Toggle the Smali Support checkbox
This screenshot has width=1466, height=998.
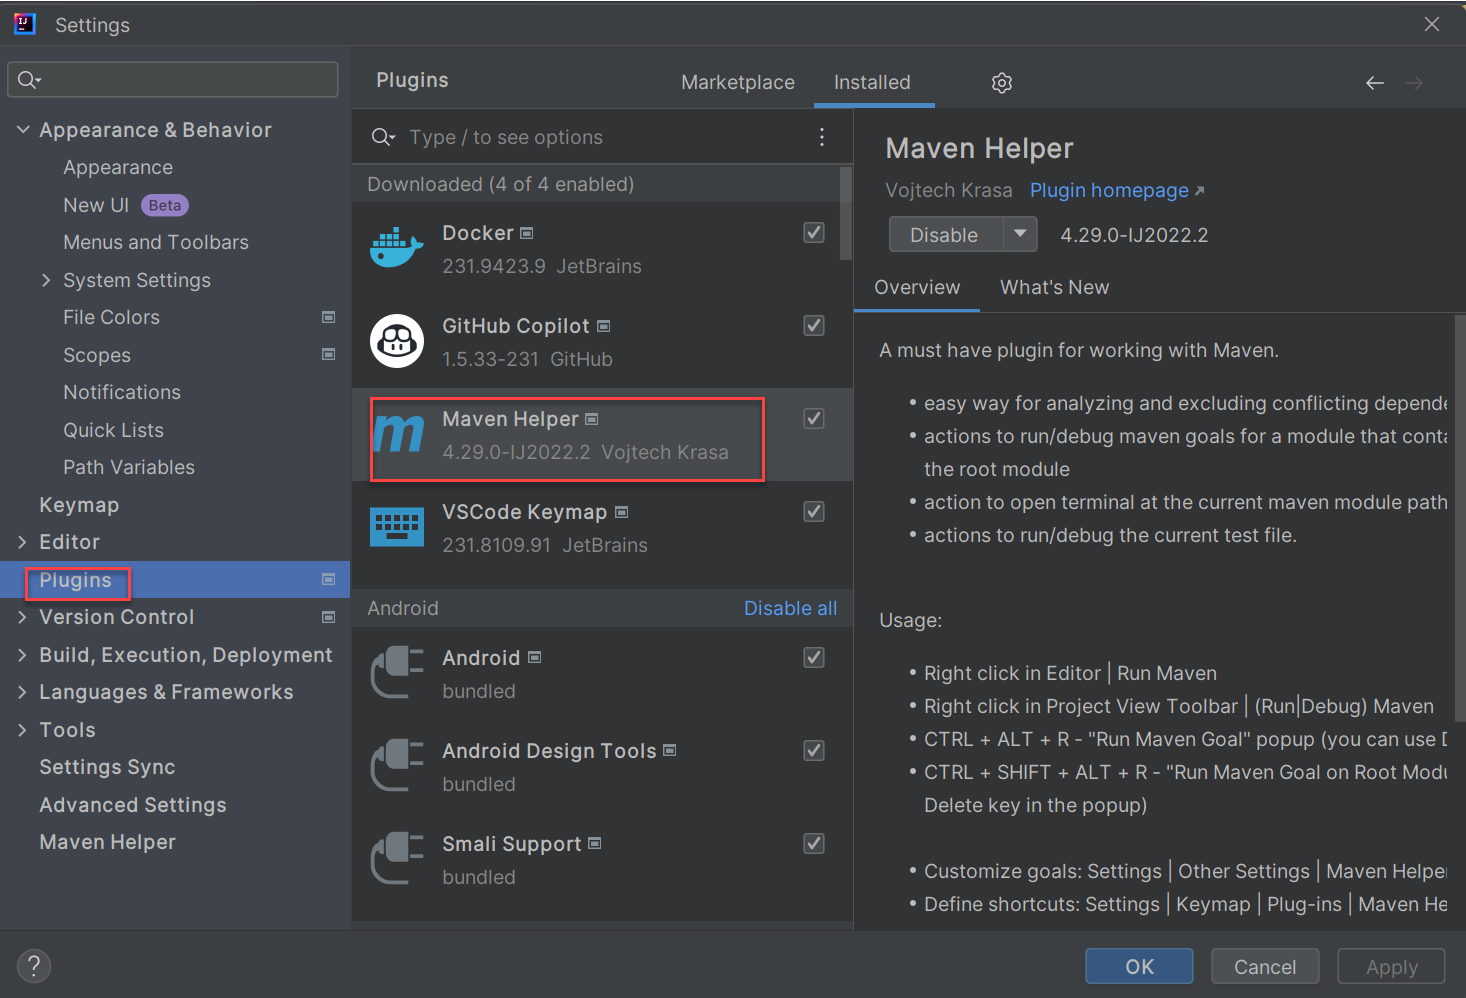click(814, 843)
